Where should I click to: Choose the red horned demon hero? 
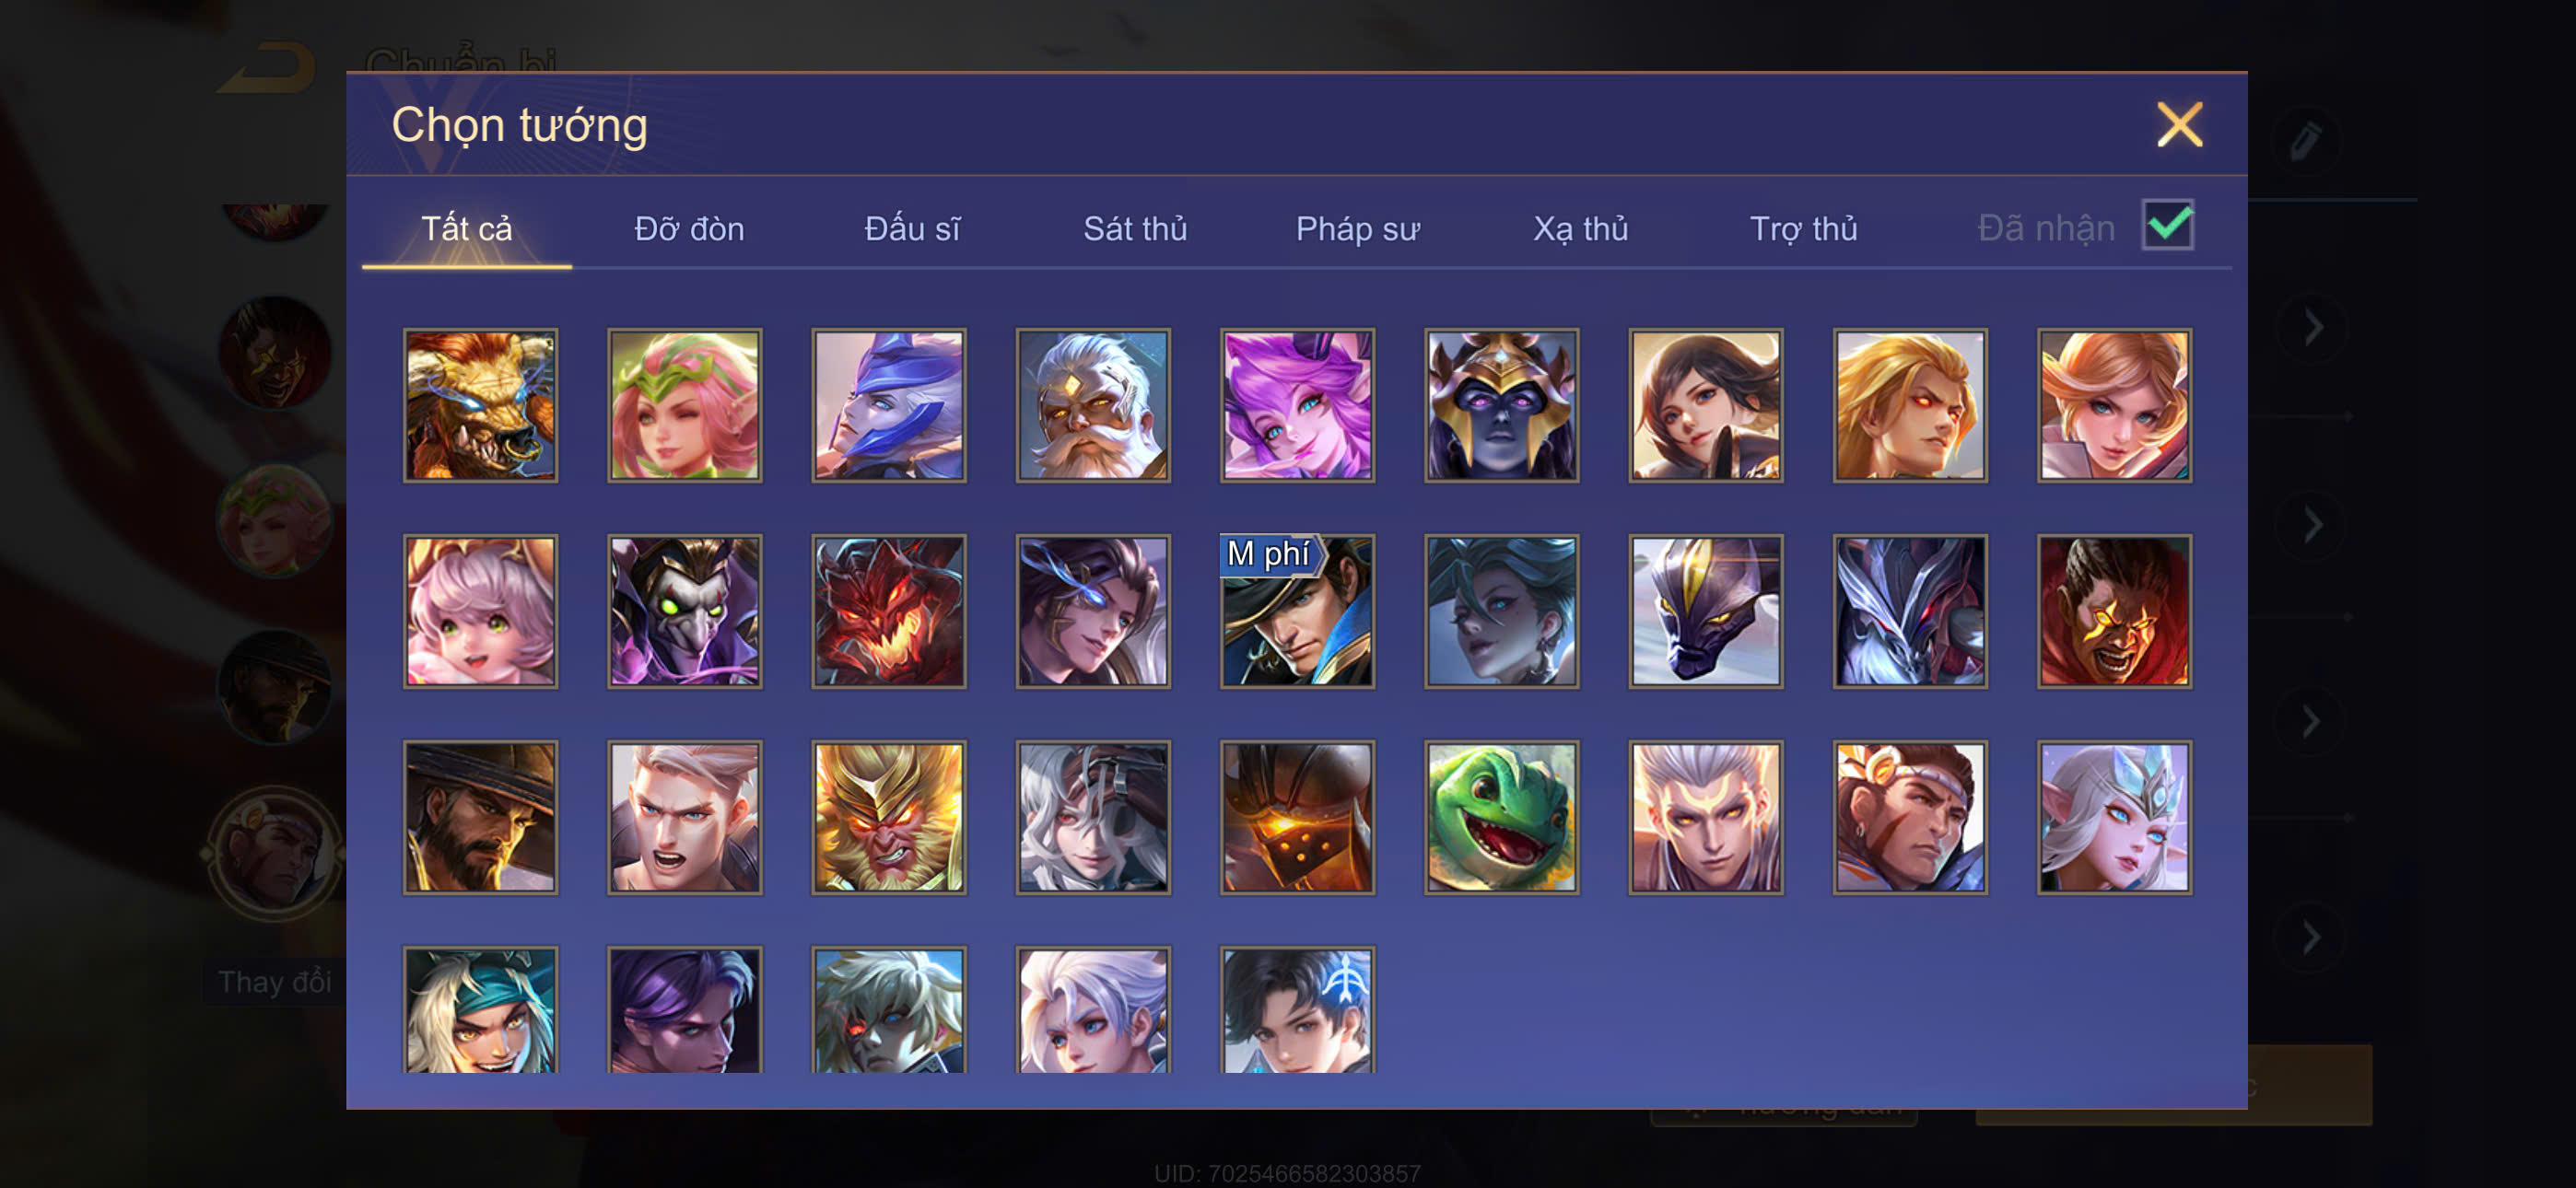pos(888,611)
